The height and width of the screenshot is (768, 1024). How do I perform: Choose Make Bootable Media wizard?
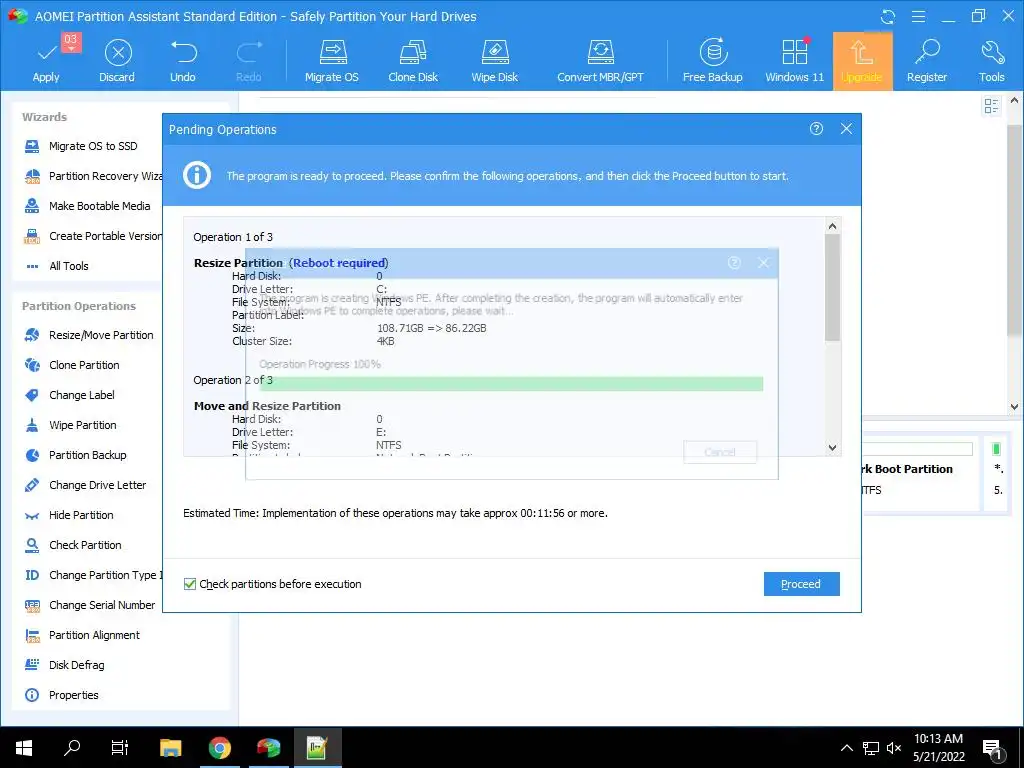[87, 206]
